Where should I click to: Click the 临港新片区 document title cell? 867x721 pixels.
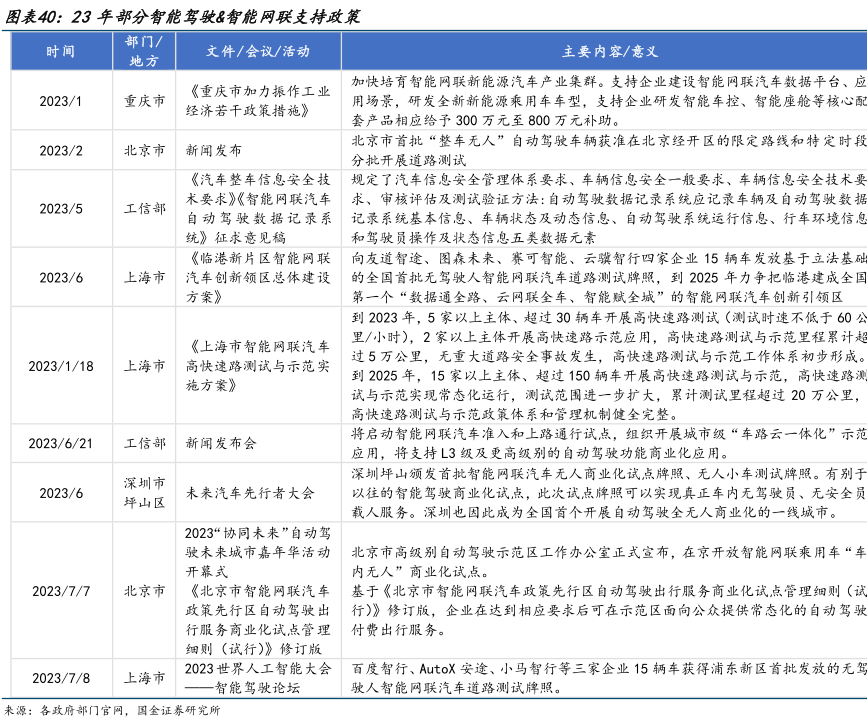click(258, 277)
